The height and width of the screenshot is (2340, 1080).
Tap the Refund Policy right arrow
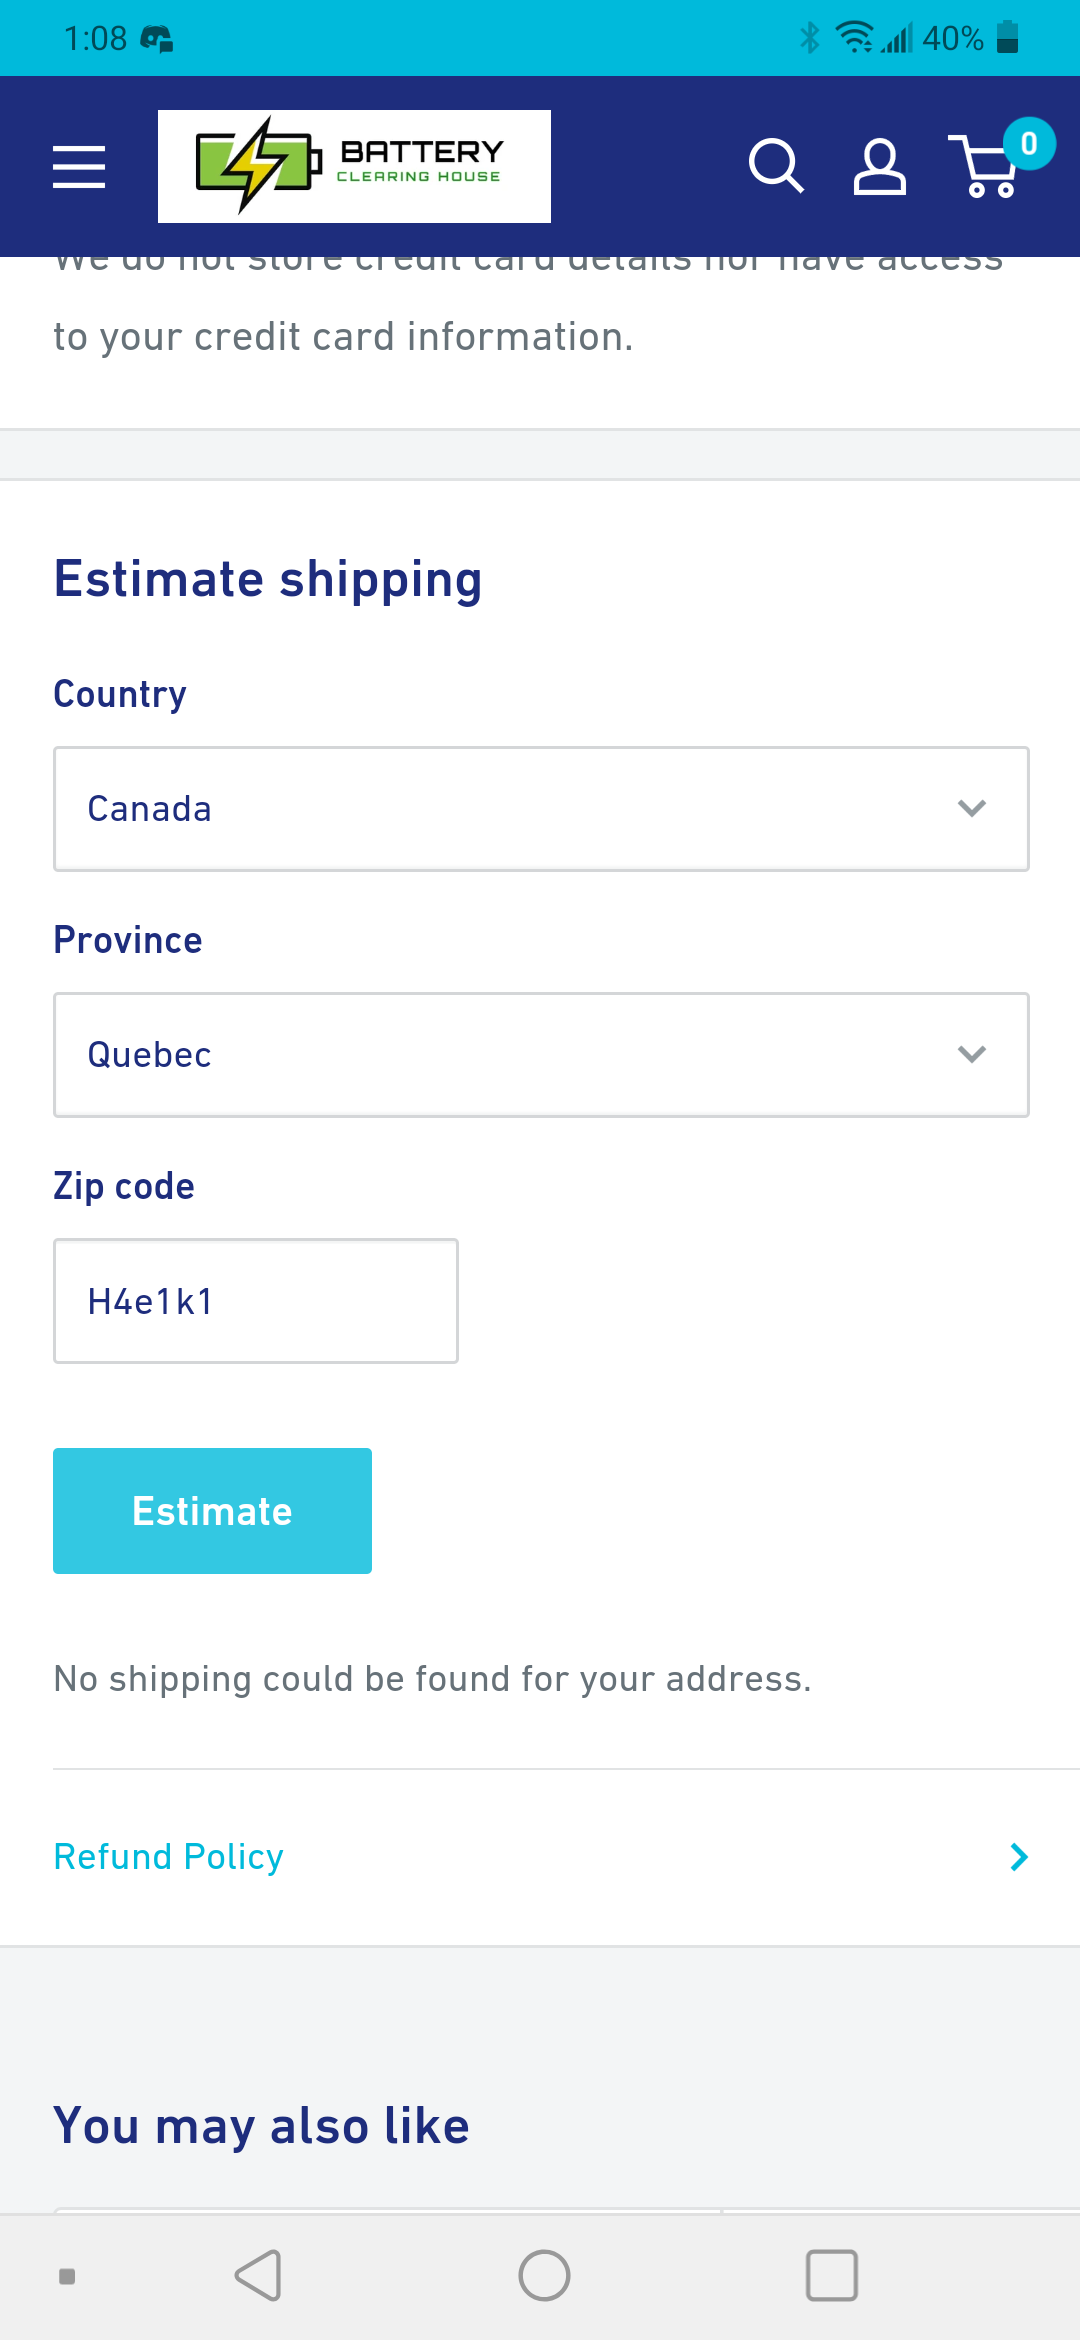pos(1019,1857)
